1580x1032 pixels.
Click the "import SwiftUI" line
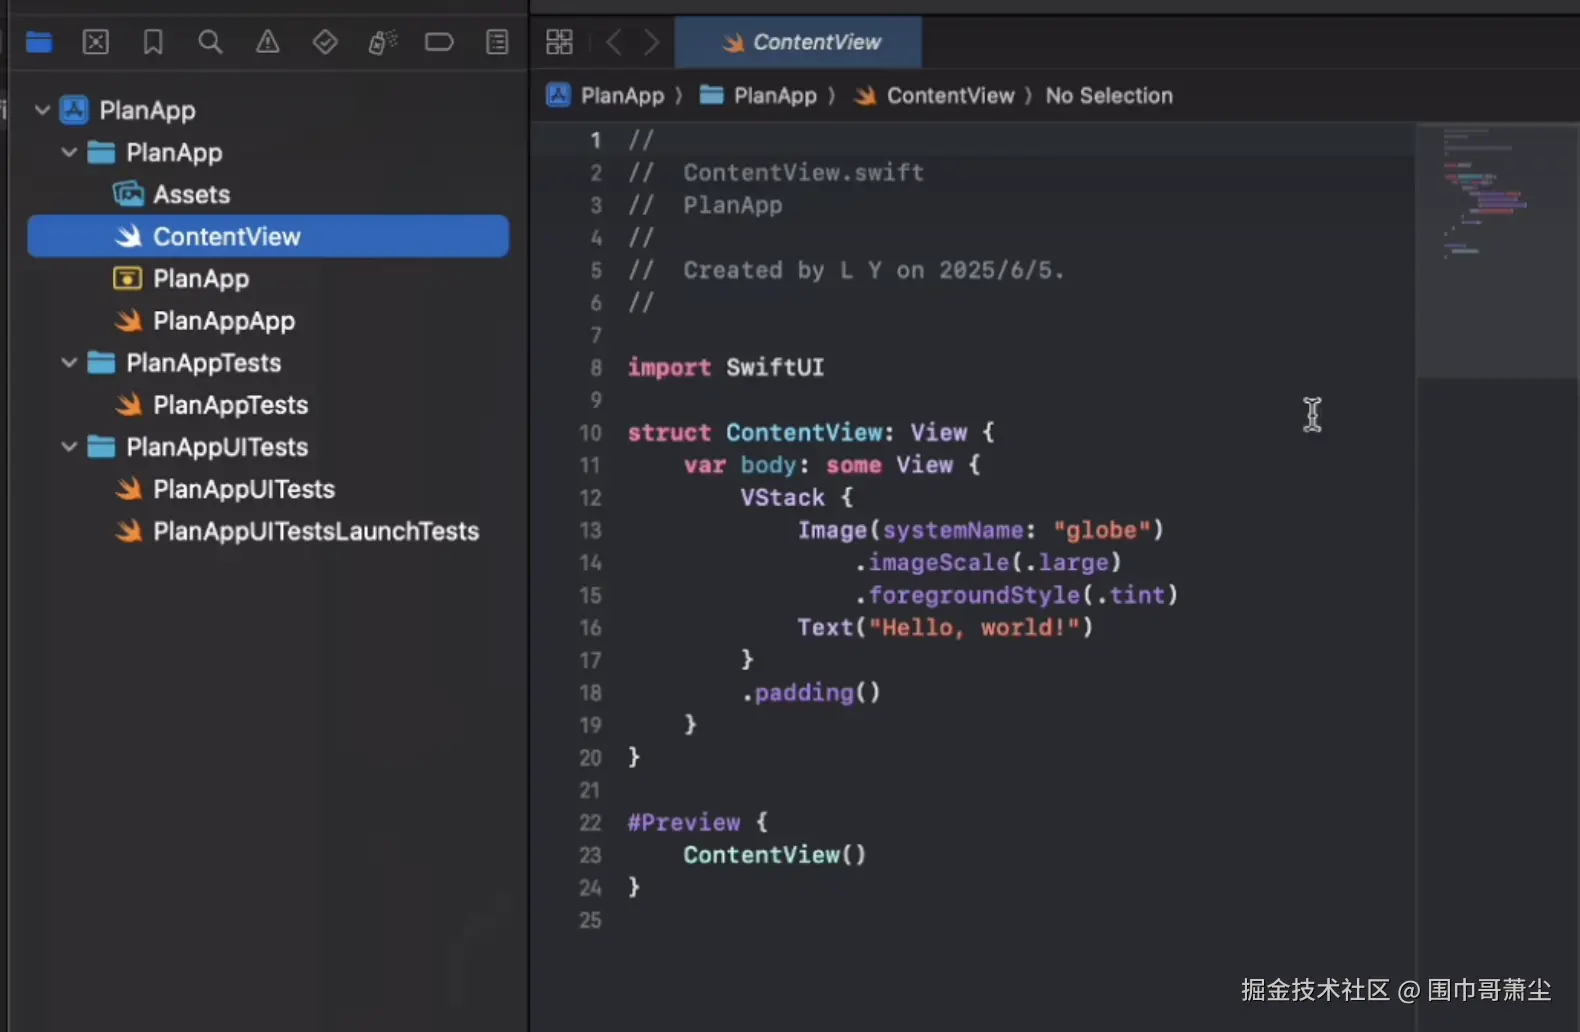(726, 368)
